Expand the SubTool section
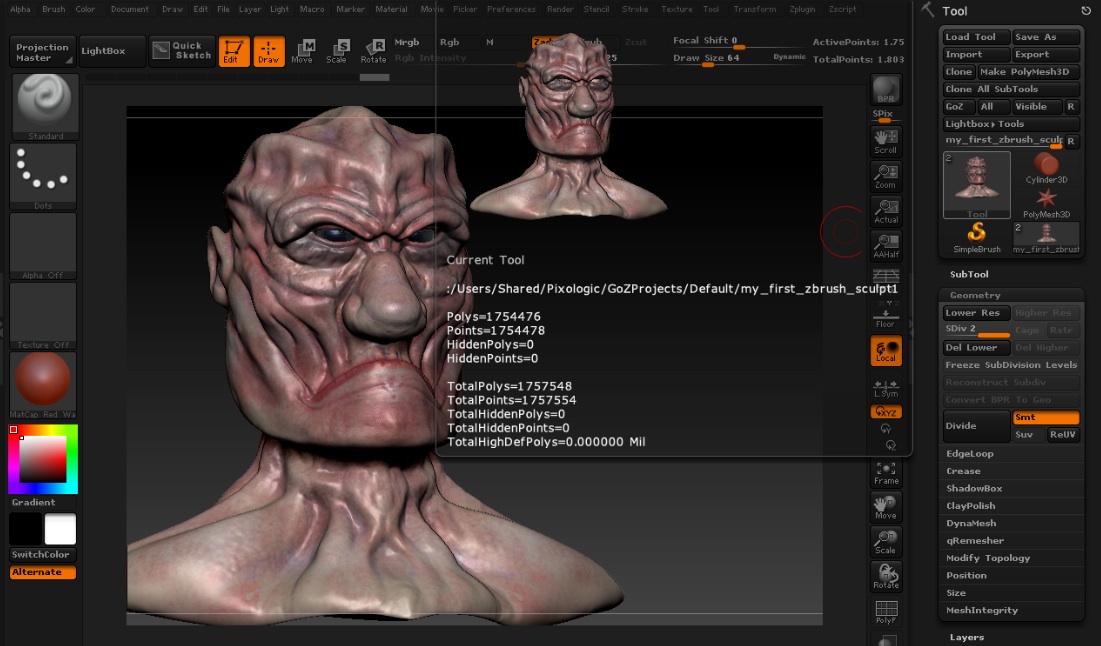1101x646 pixels. (x=969, y=275)
